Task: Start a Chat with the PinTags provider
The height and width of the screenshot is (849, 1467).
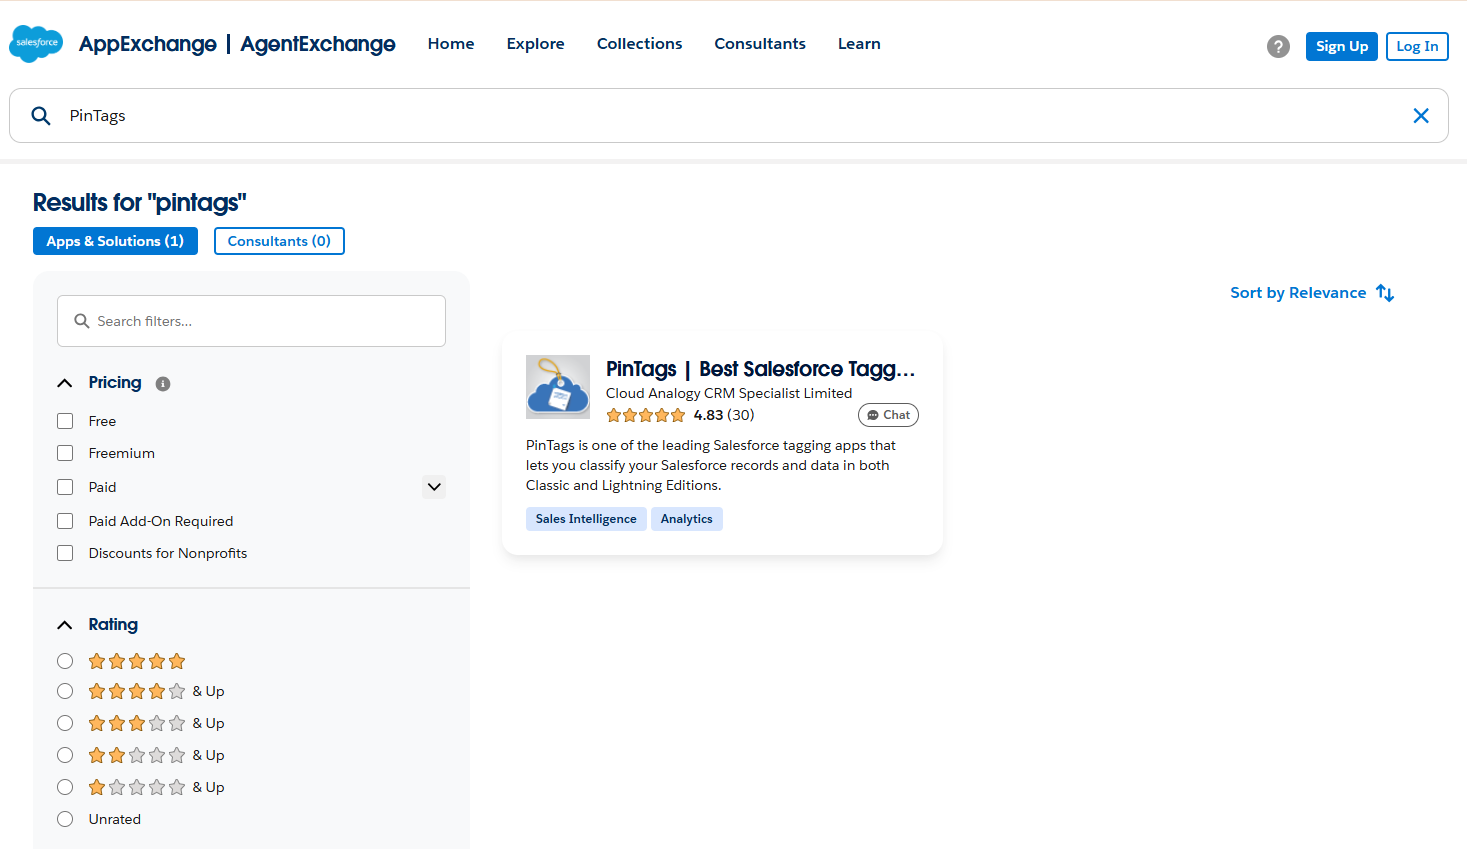Action: 888,415
